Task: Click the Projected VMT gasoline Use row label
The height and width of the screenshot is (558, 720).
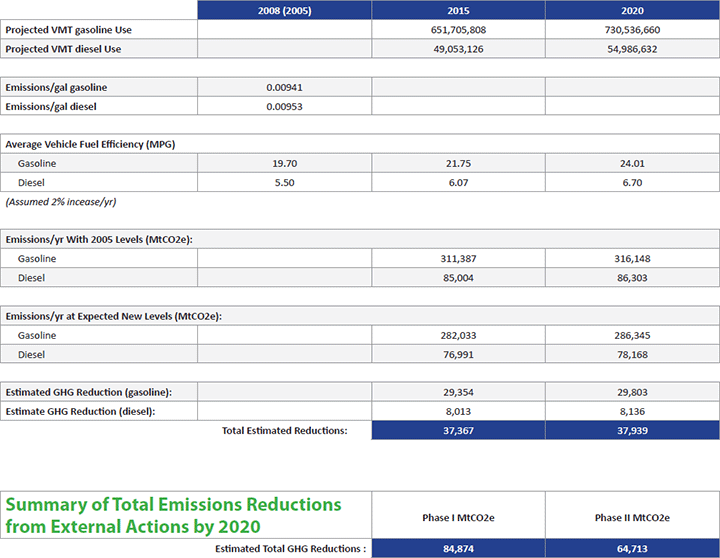Action: 69,30
